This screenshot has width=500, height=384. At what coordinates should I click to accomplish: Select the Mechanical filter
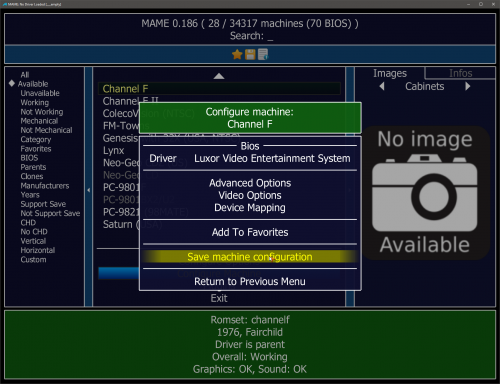[39, 121]
